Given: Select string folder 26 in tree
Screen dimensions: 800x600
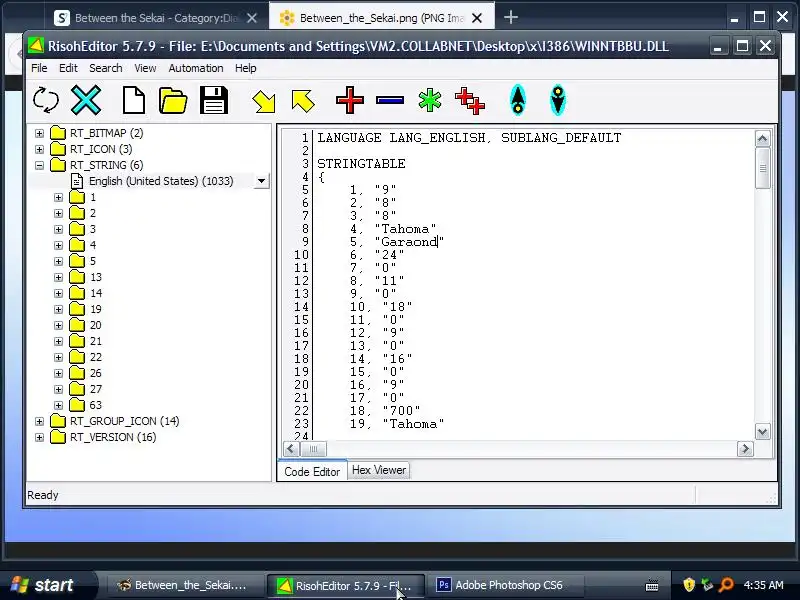Looking at the screenshot, I should tap(96, 373).
